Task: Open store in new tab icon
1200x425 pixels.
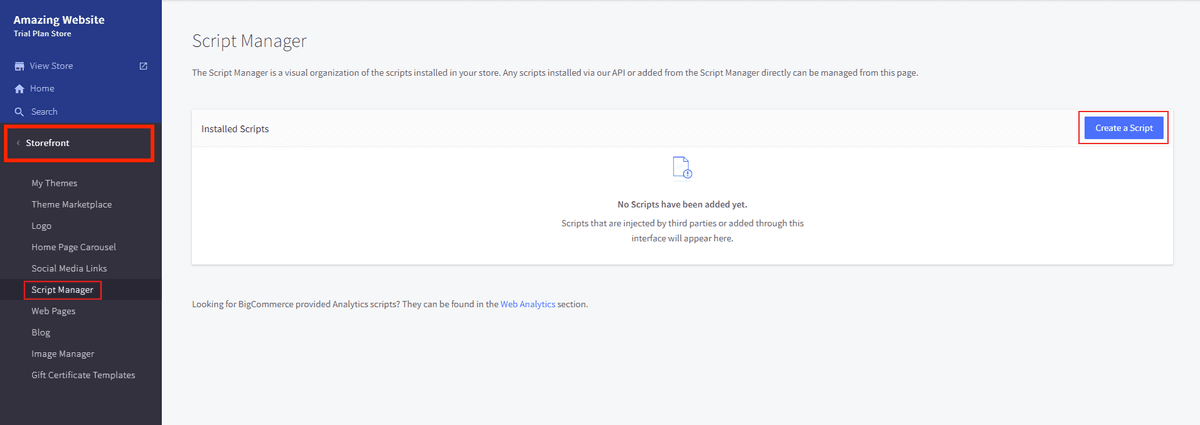Action: click(x=143, y=66)
